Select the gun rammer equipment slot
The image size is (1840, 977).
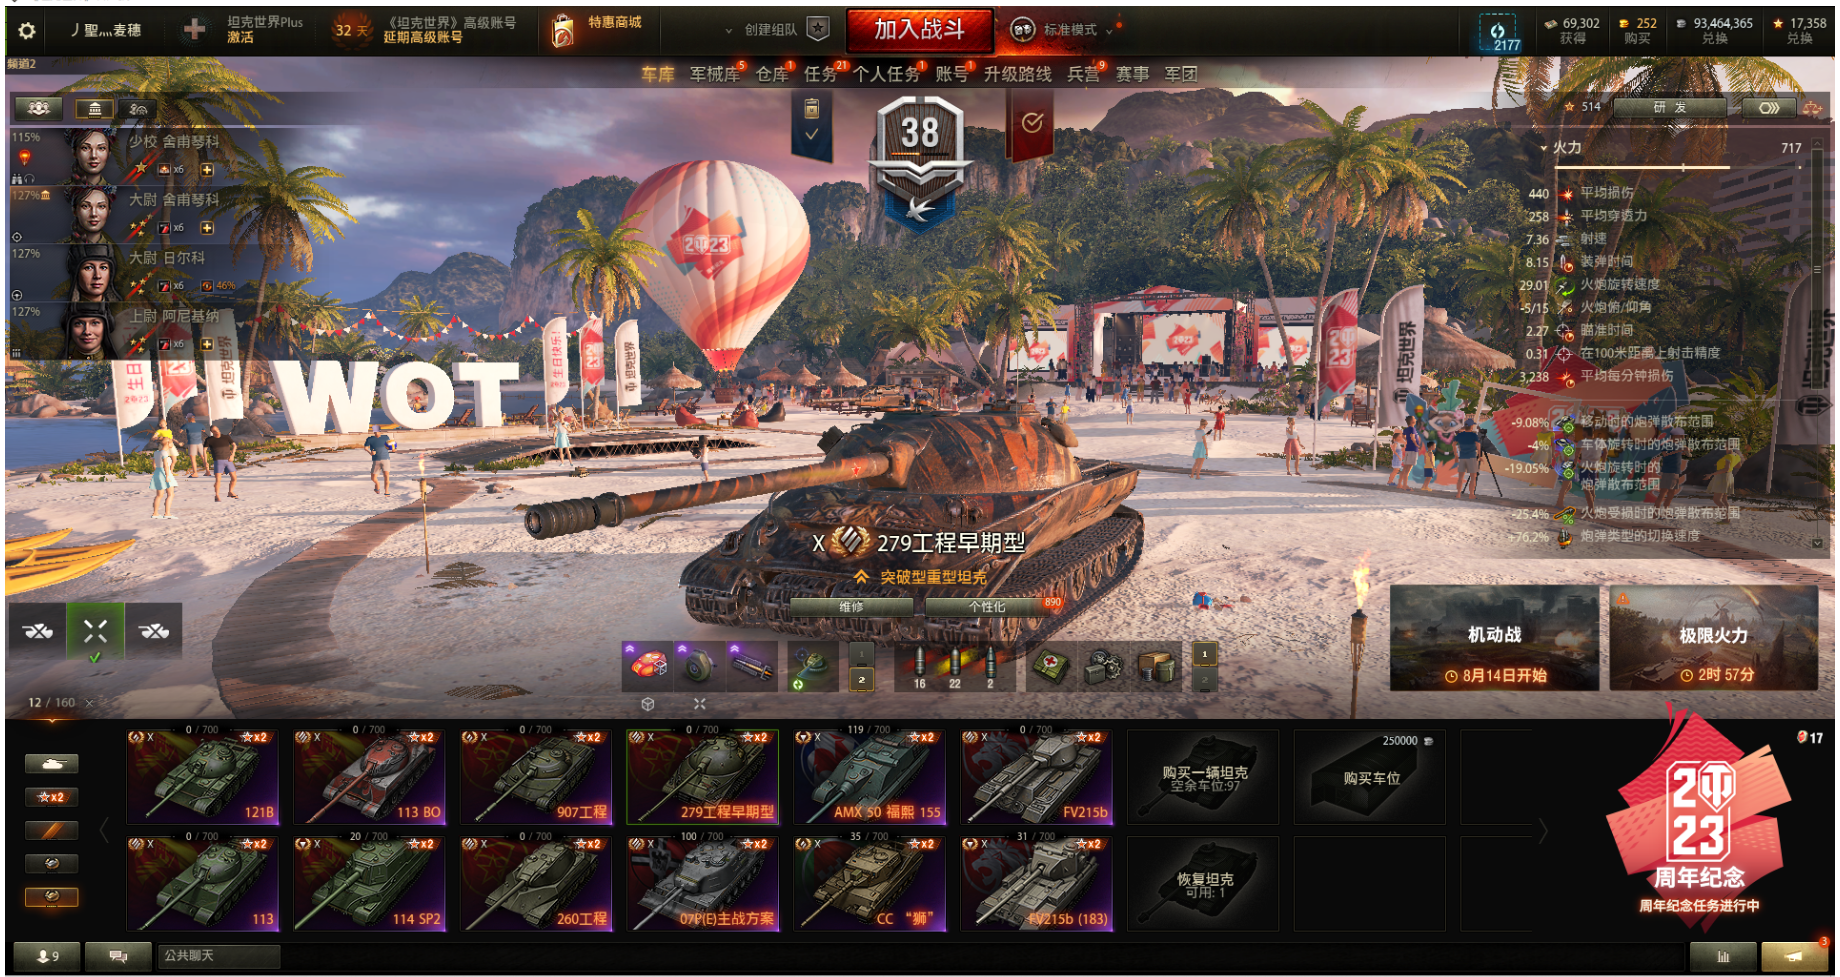click(752, 666)
